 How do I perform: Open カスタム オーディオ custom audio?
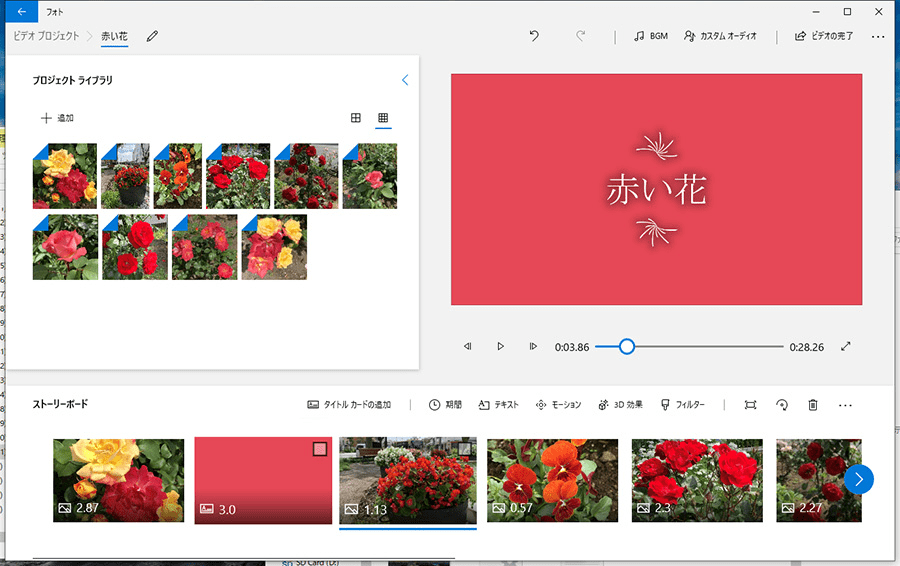point(720,36)
